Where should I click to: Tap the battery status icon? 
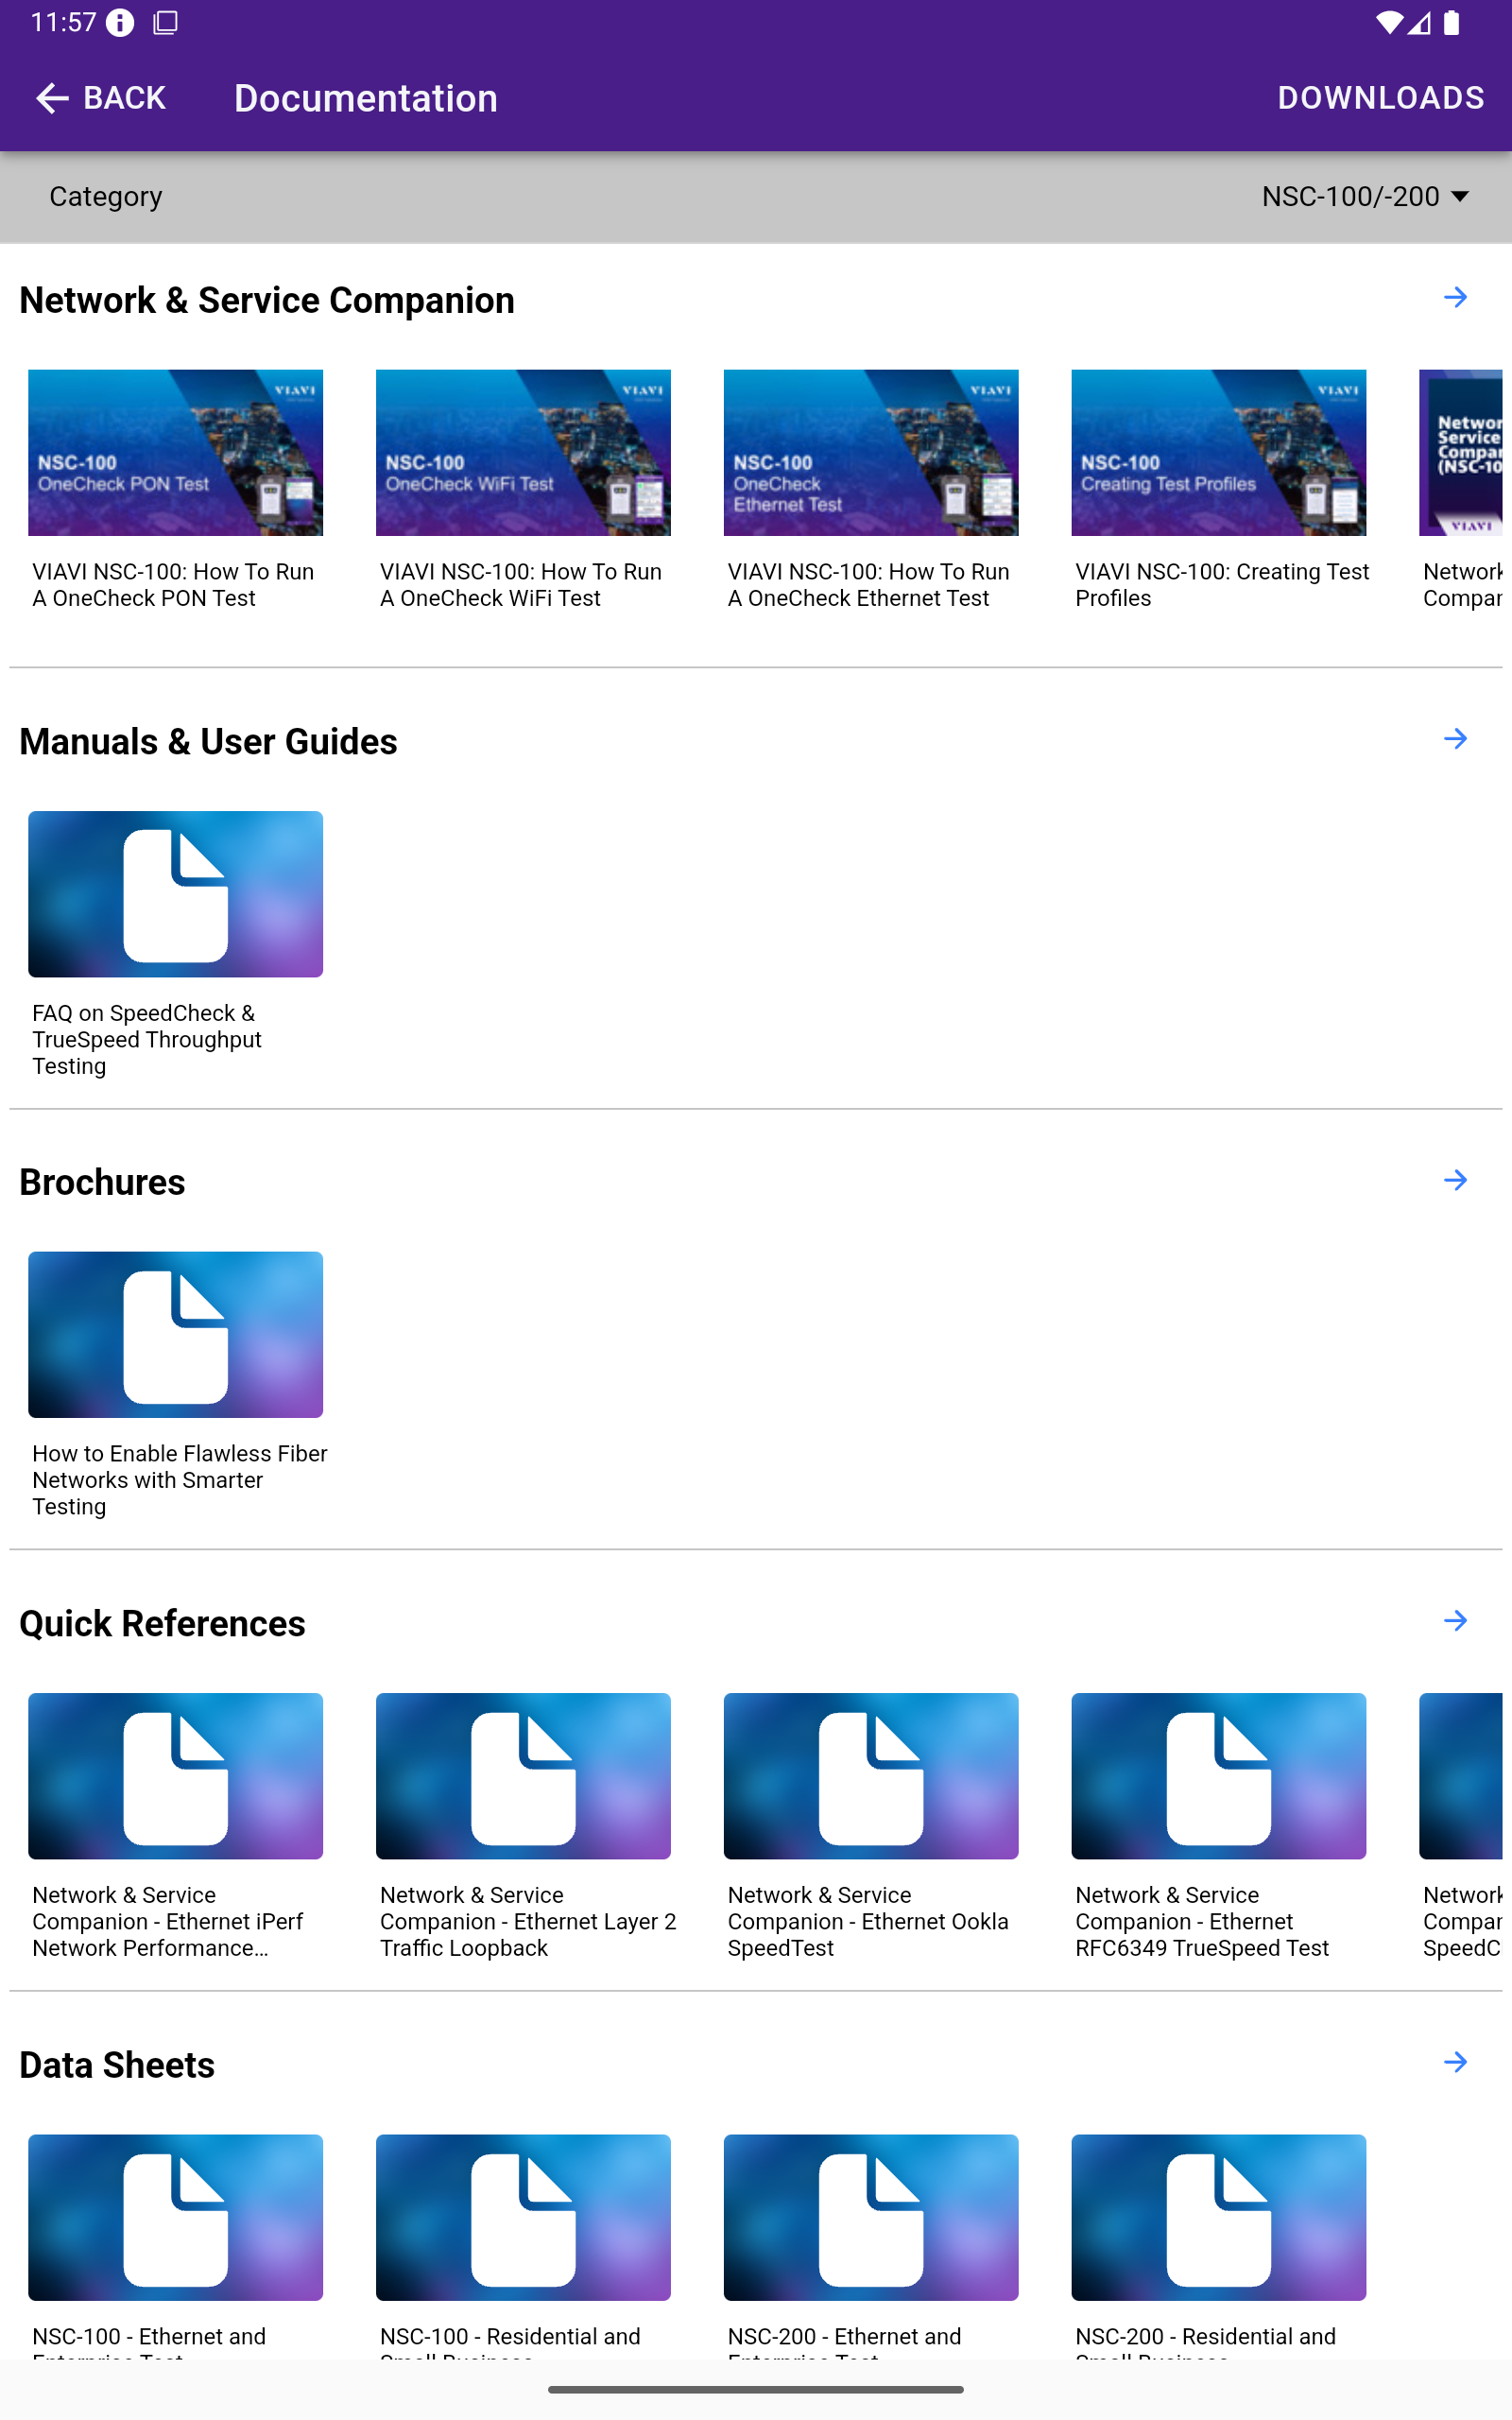1451,22
